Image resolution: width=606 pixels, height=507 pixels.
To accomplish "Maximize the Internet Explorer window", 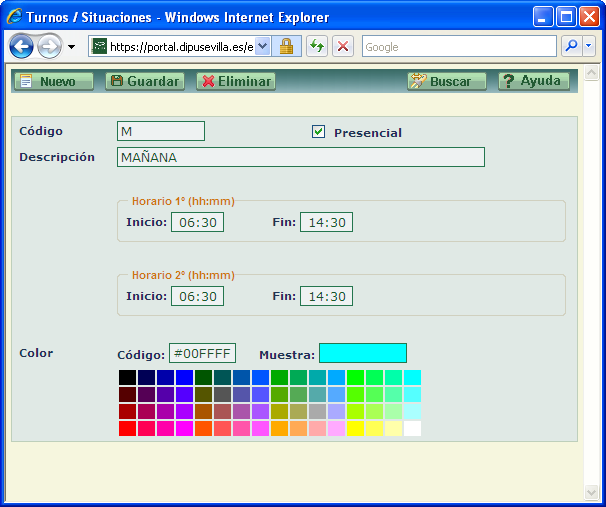I will (x=566, y=17).
